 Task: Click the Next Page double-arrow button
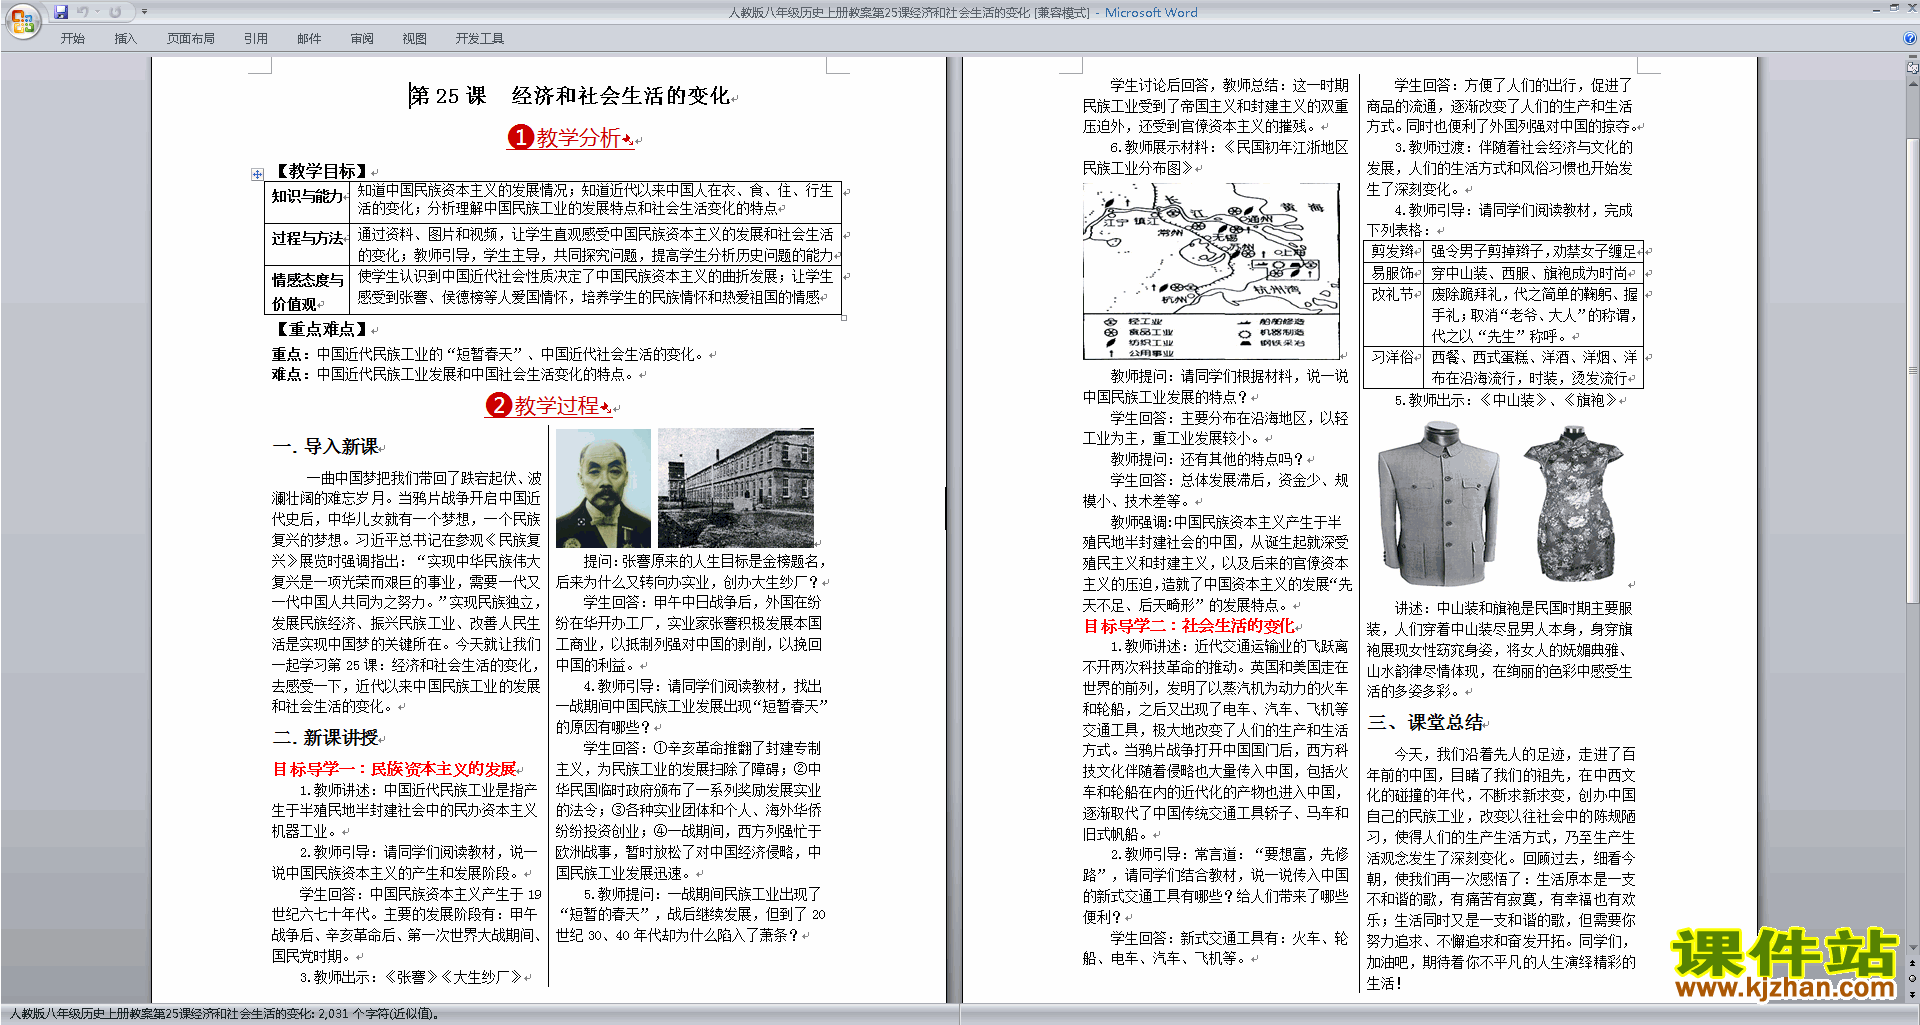tap(1912, 994)
